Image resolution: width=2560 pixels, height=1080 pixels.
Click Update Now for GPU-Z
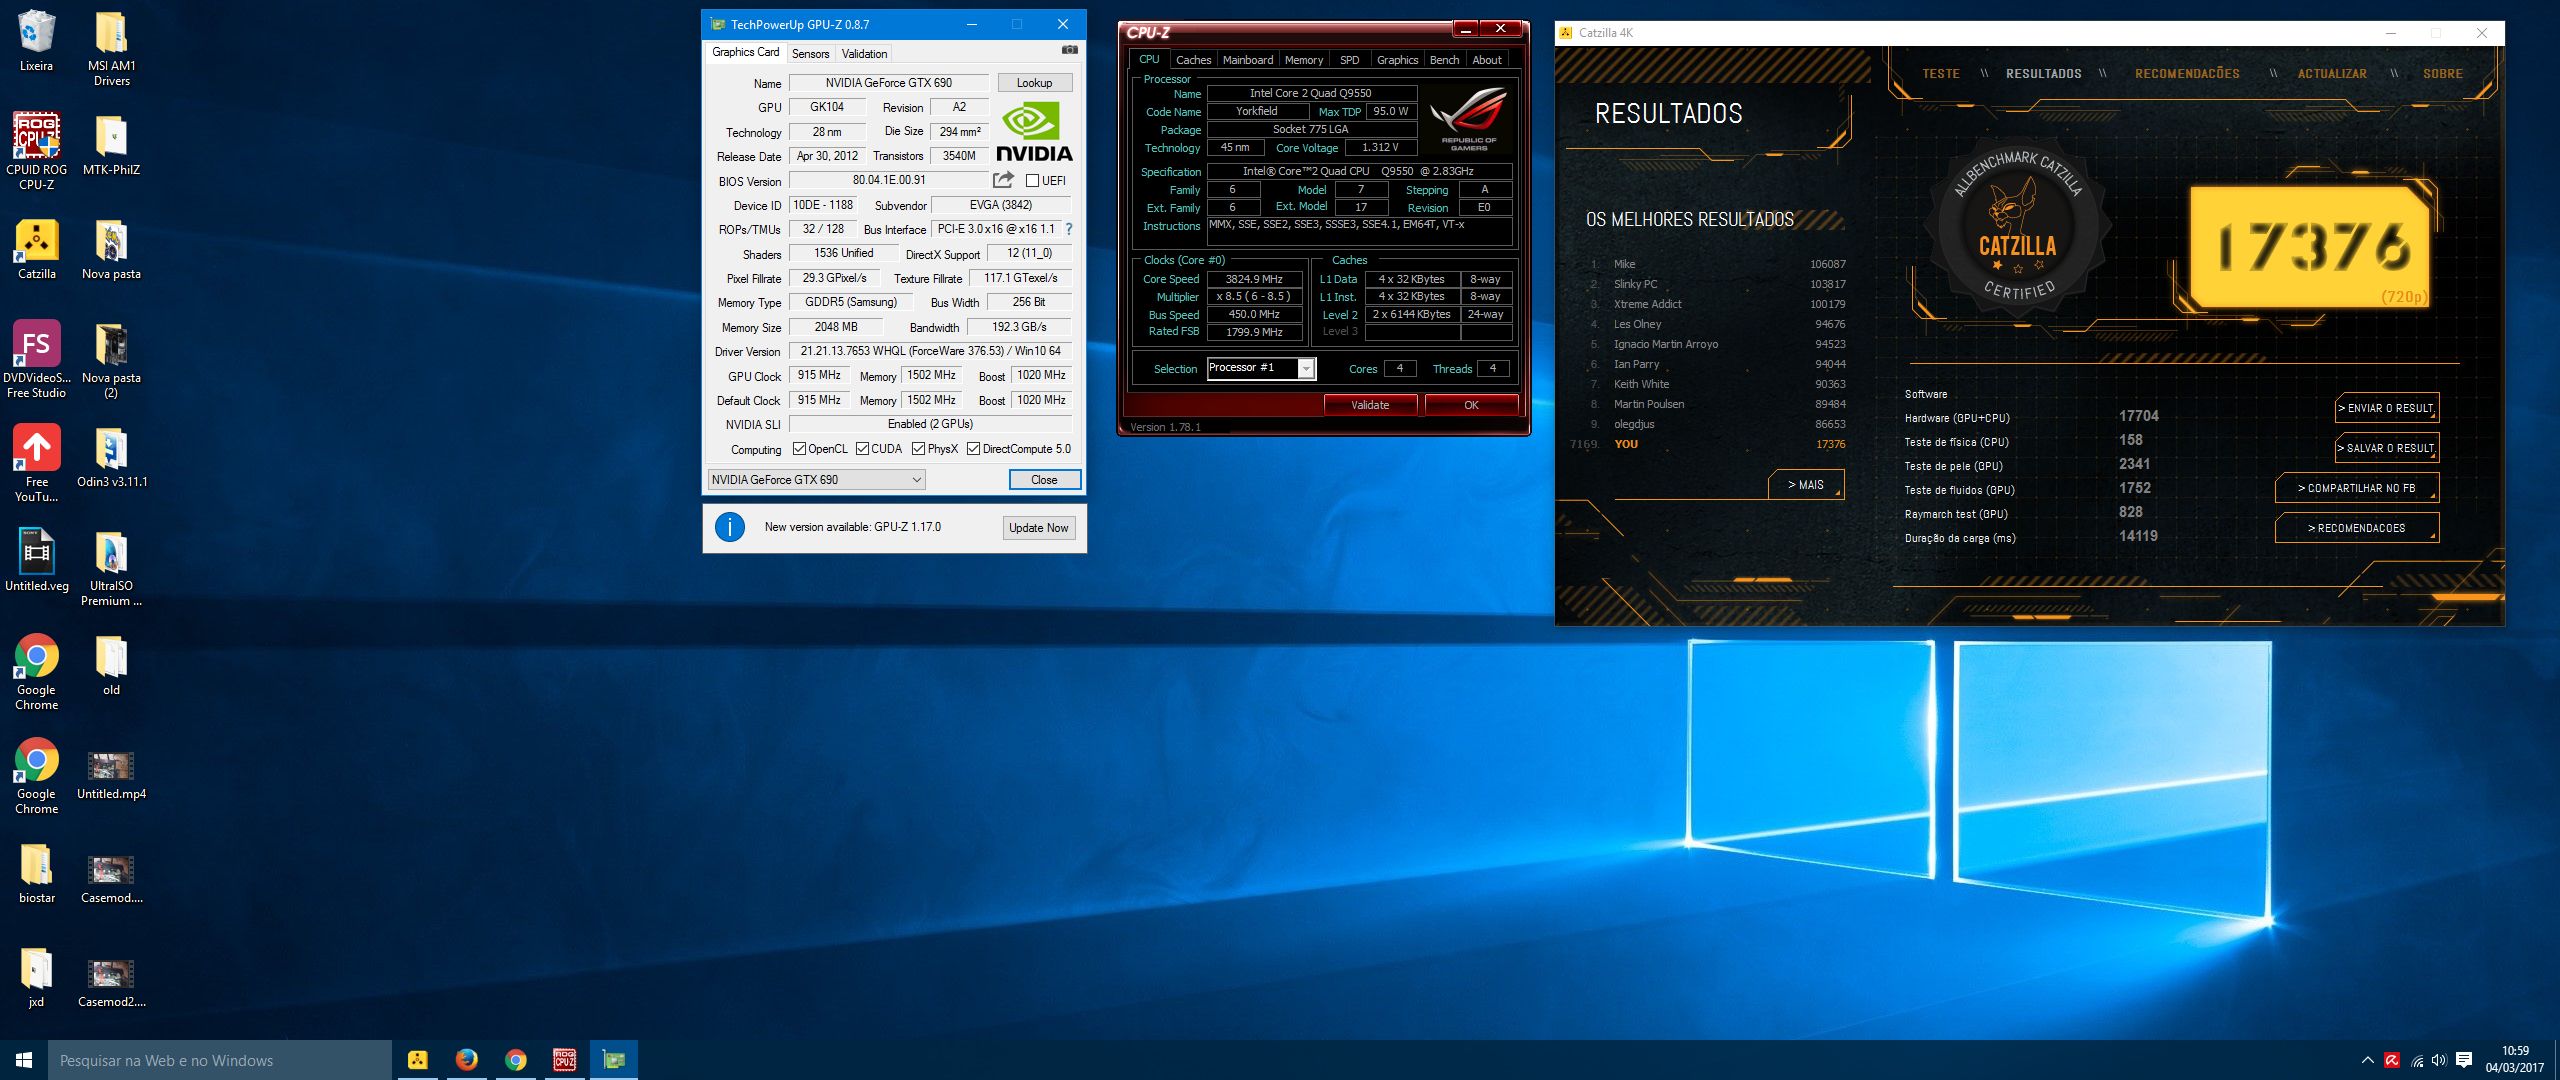coord(1038,528)
